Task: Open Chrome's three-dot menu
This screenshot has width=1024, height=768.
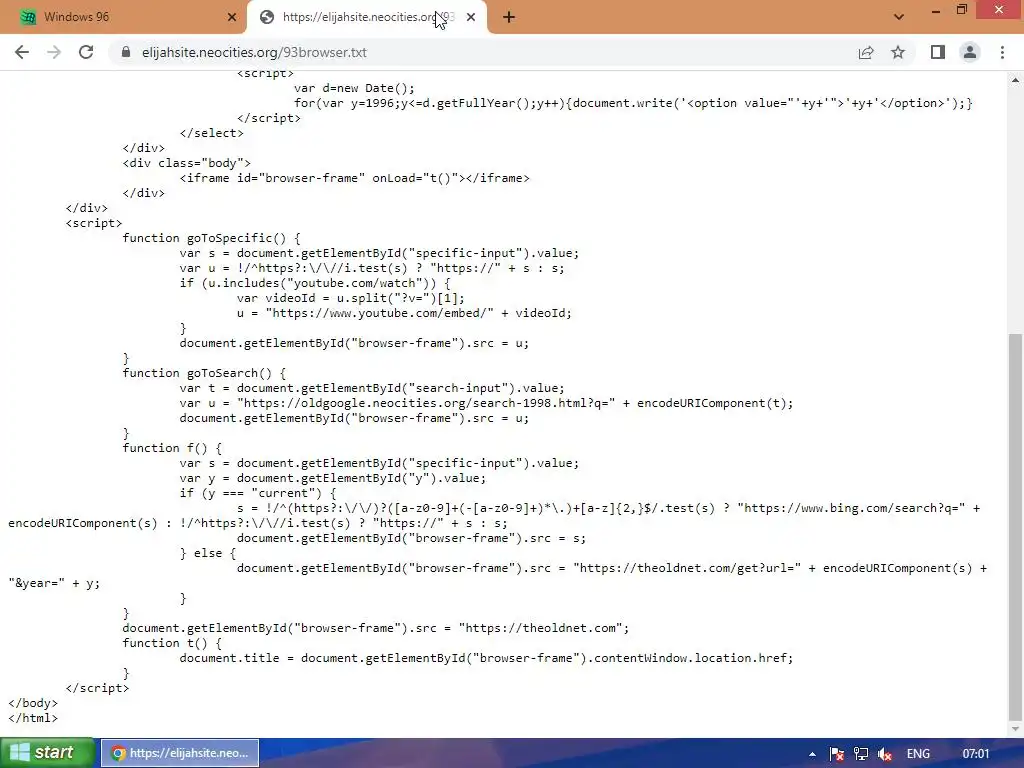Action: (1002, 52)
